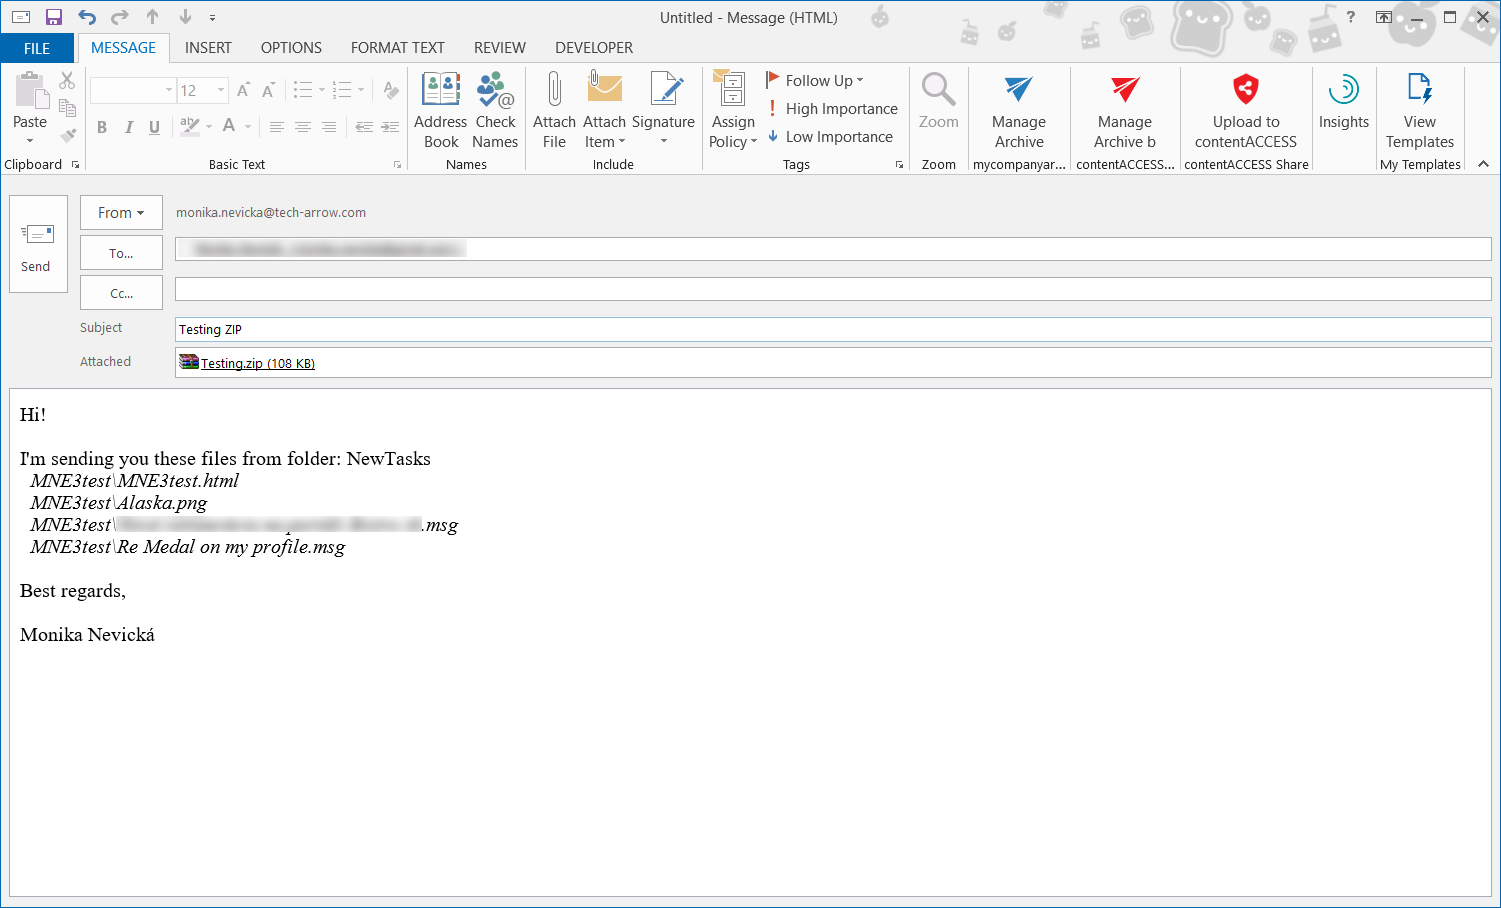Screen dimensions: 1501x908
Task: Open the font color picker arrow
Action: coord(248,127)
